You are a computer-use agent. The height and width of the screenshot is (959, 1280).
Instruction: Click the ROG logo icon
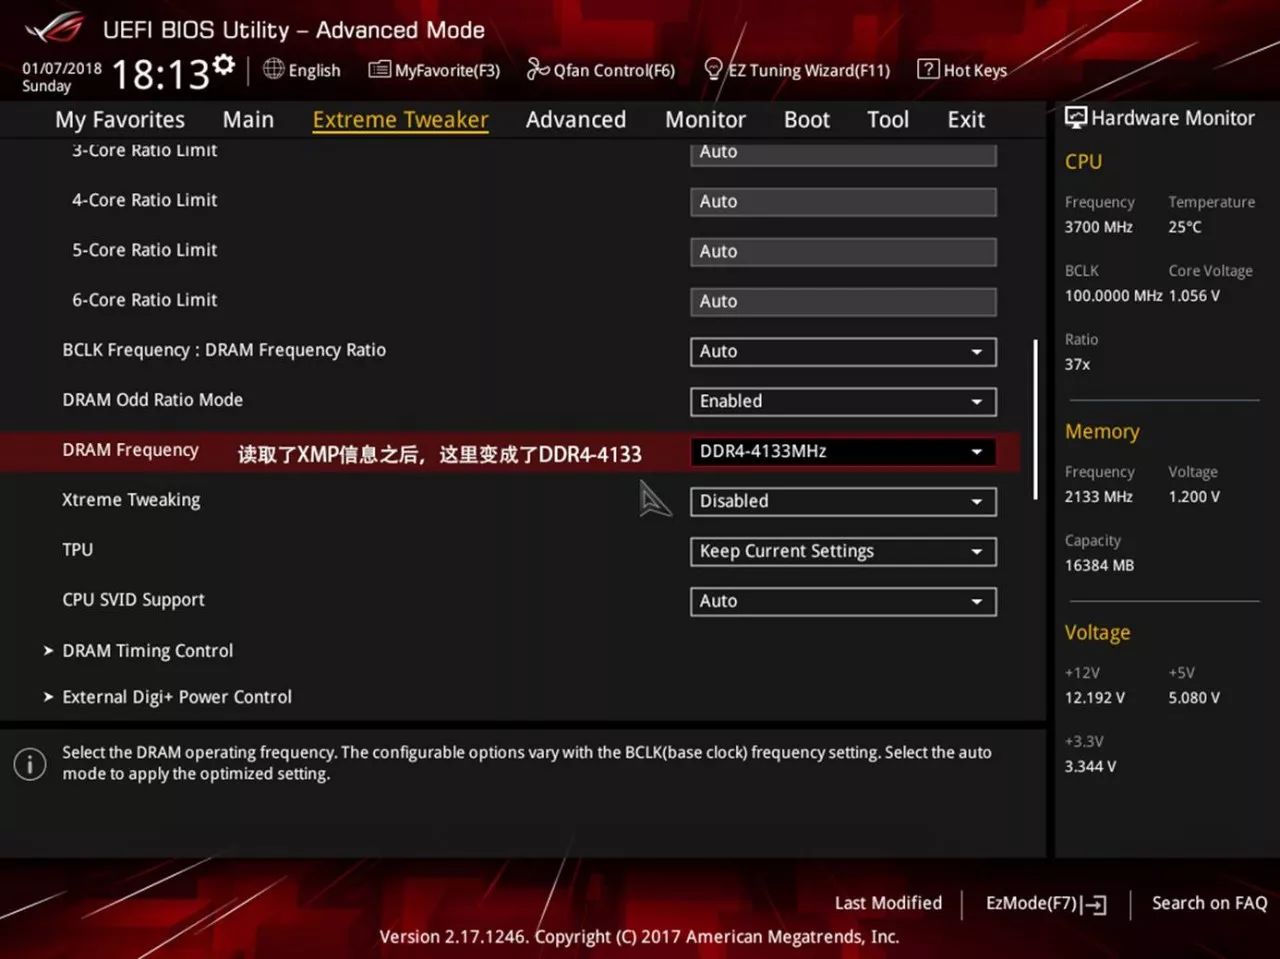(x=55, y=28)
